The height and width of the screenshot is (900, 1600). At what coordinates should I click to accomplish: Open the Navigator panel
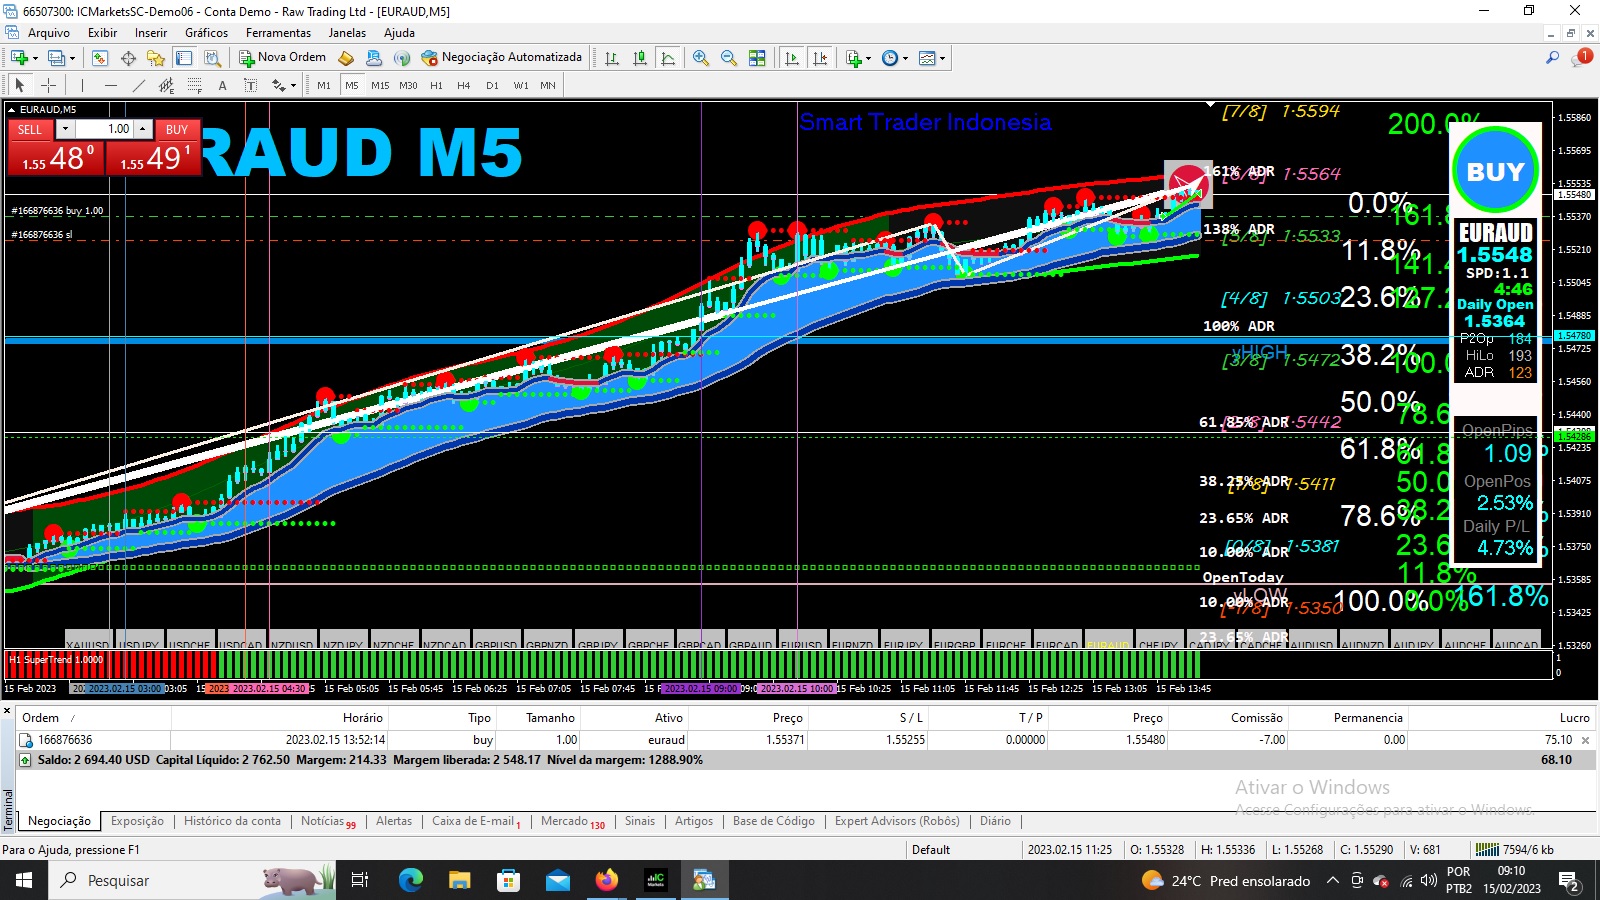pyautogui.click(x=156, y=58)
